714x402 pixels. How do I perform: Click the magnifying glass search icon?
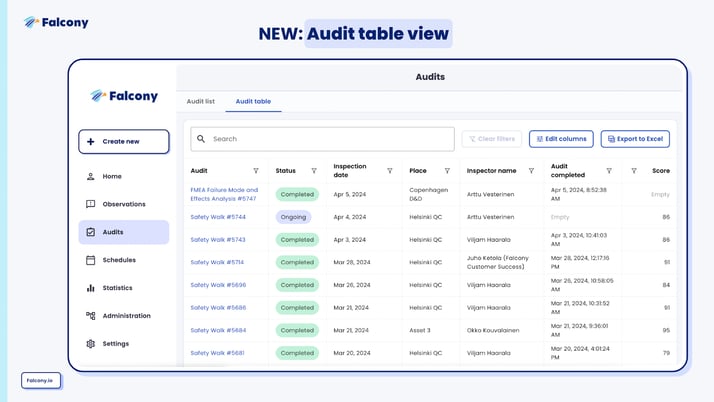point(201,139)
